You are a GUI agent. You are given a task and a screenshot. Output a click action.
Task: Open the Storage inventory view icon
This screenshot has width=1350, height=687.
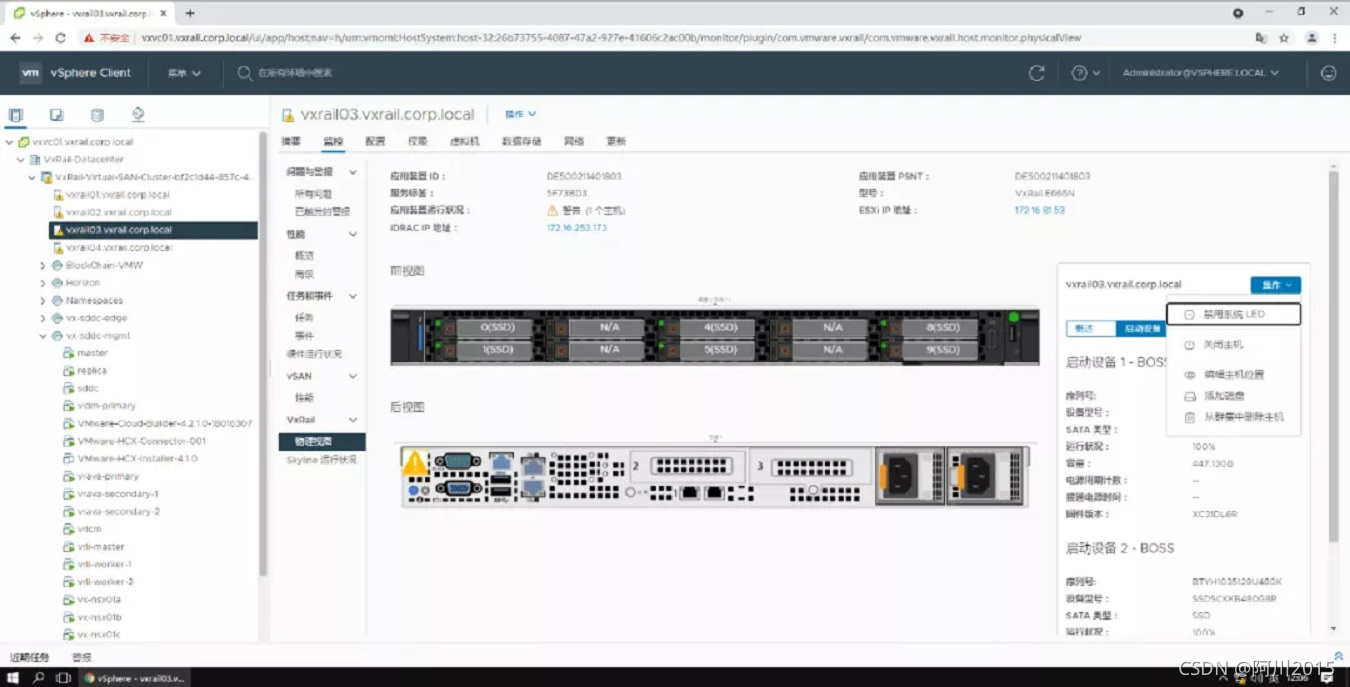click(97, 115)
